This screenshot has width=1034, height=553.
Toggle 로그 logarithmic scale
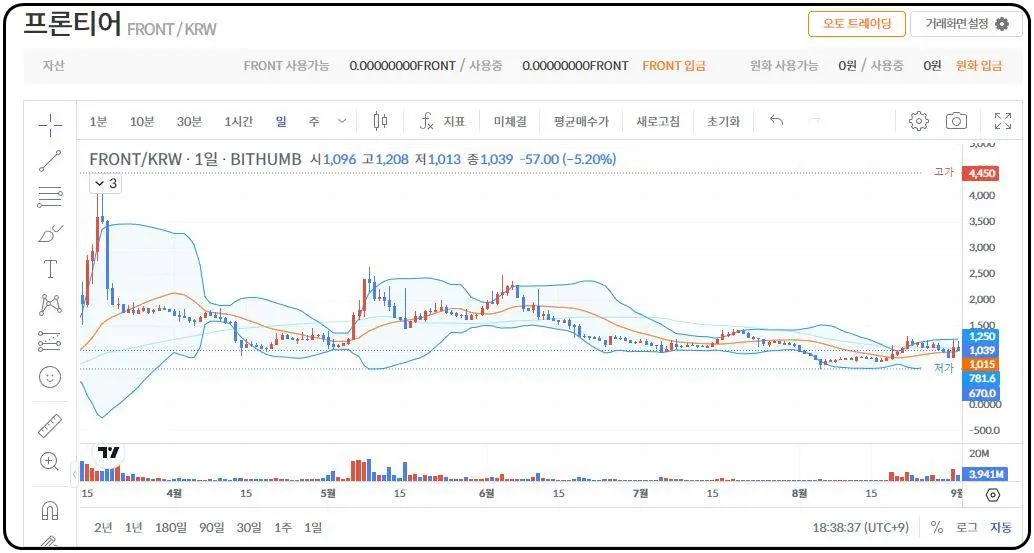point(967,527)
